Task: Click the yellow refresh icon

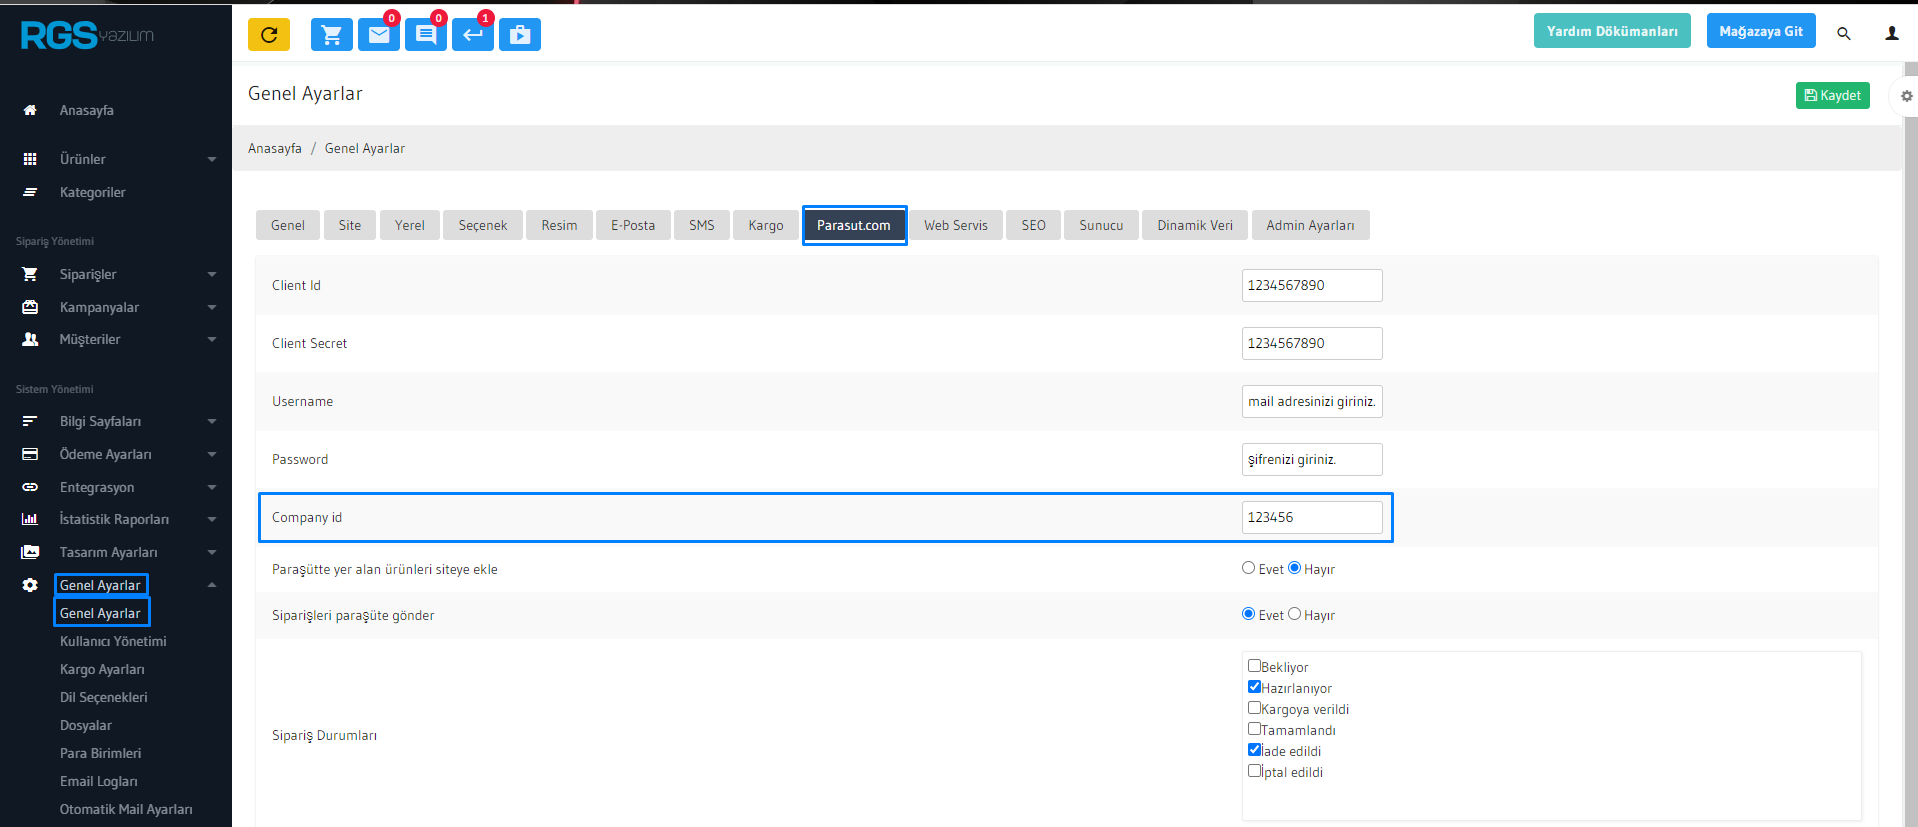Action: (x=268, y=35)
